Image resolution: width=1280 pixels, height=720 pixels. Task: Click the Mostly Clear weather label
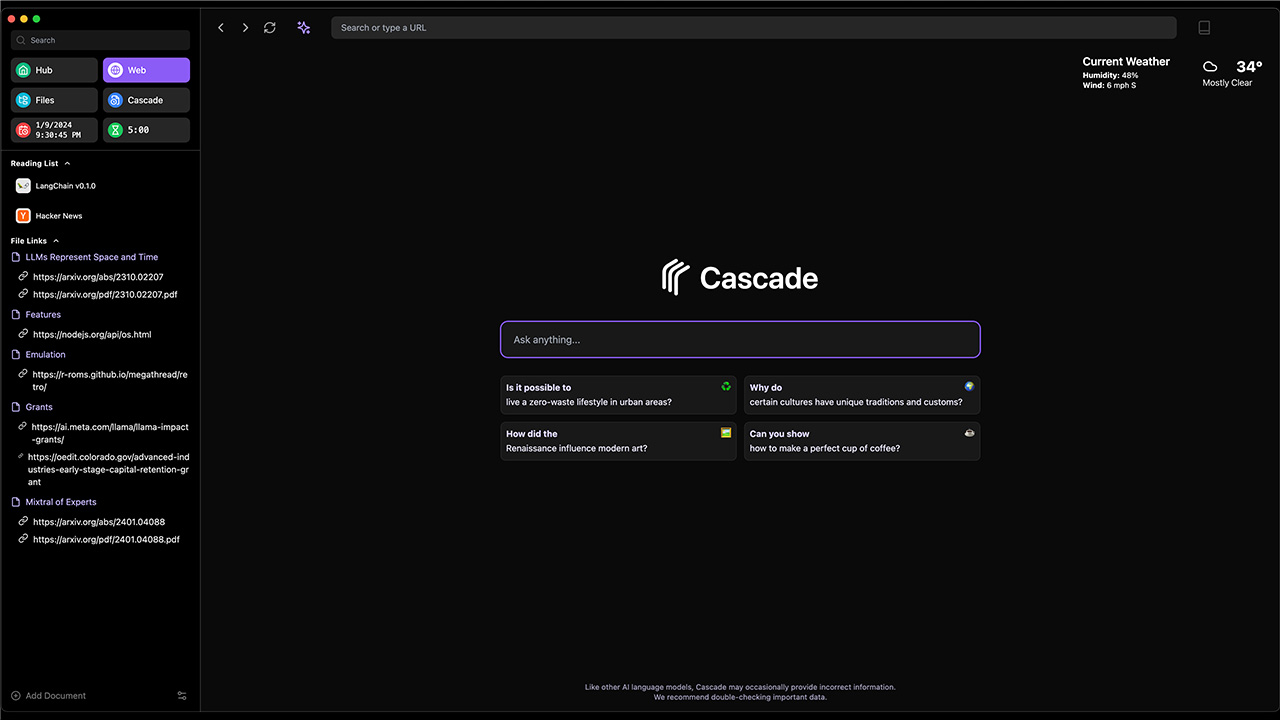click(x=1227, y=83)
